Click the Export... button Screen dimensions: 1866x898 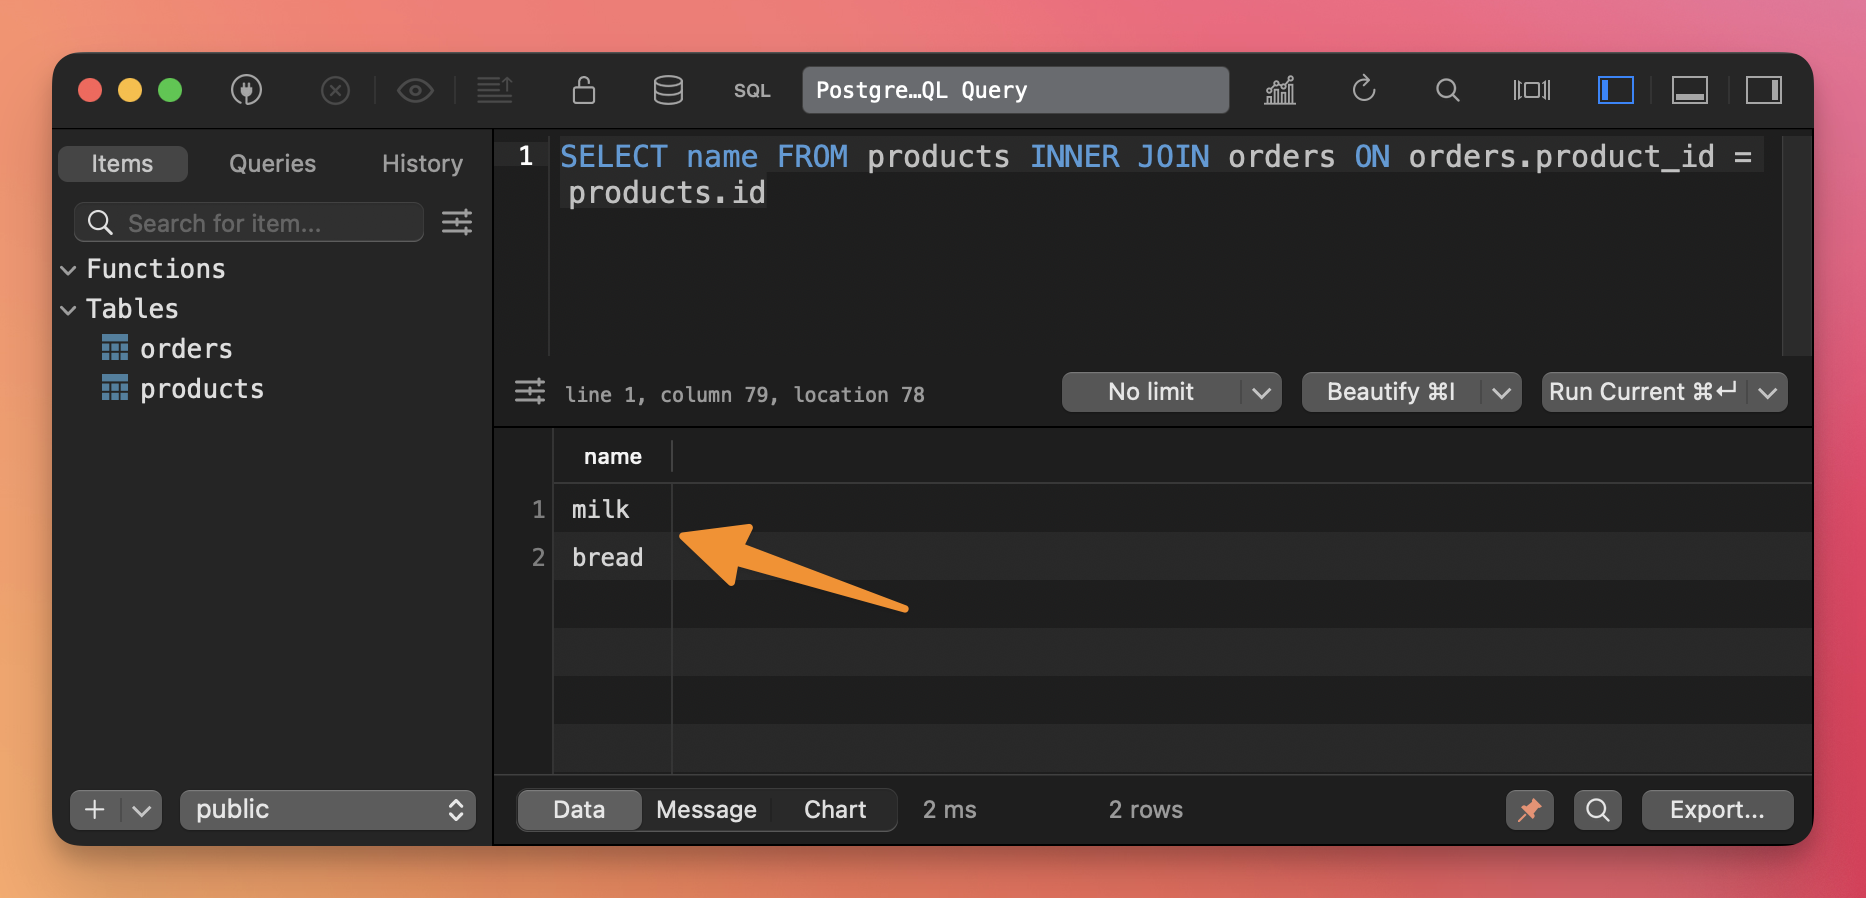point(1717,810)
